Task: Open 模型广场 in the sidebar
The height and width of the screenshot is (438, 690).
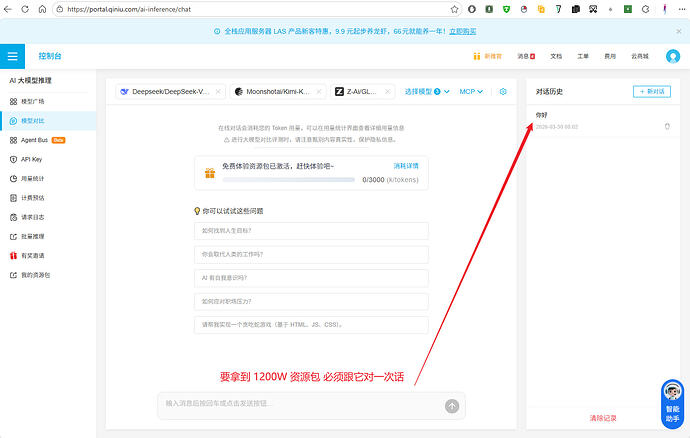Action: [x=33, y=101]
